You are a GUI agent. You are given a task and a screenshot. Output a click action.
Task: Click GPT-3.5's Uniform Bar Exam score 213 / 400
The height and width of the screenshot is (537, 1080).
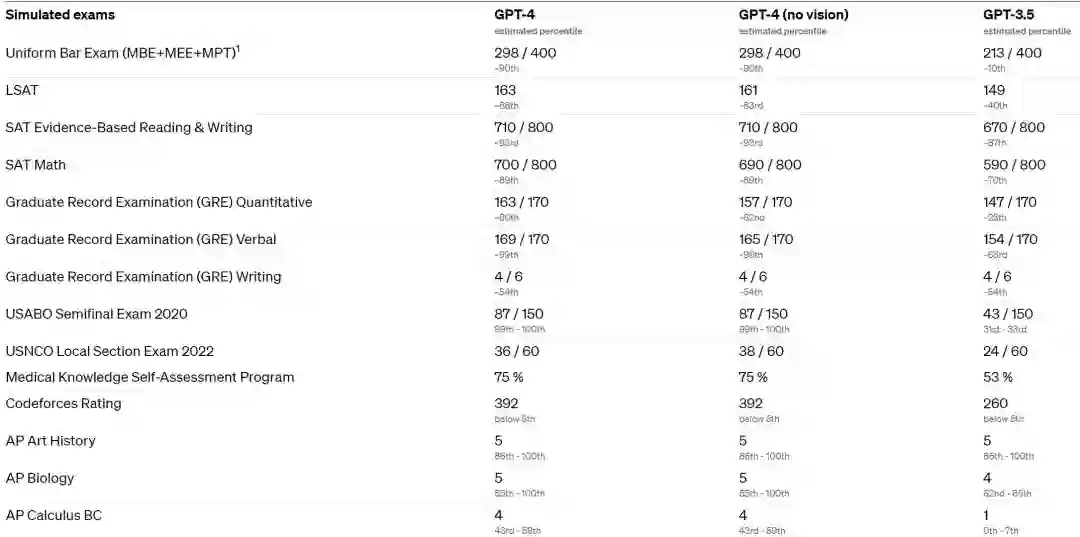[x=1012, y=53]
